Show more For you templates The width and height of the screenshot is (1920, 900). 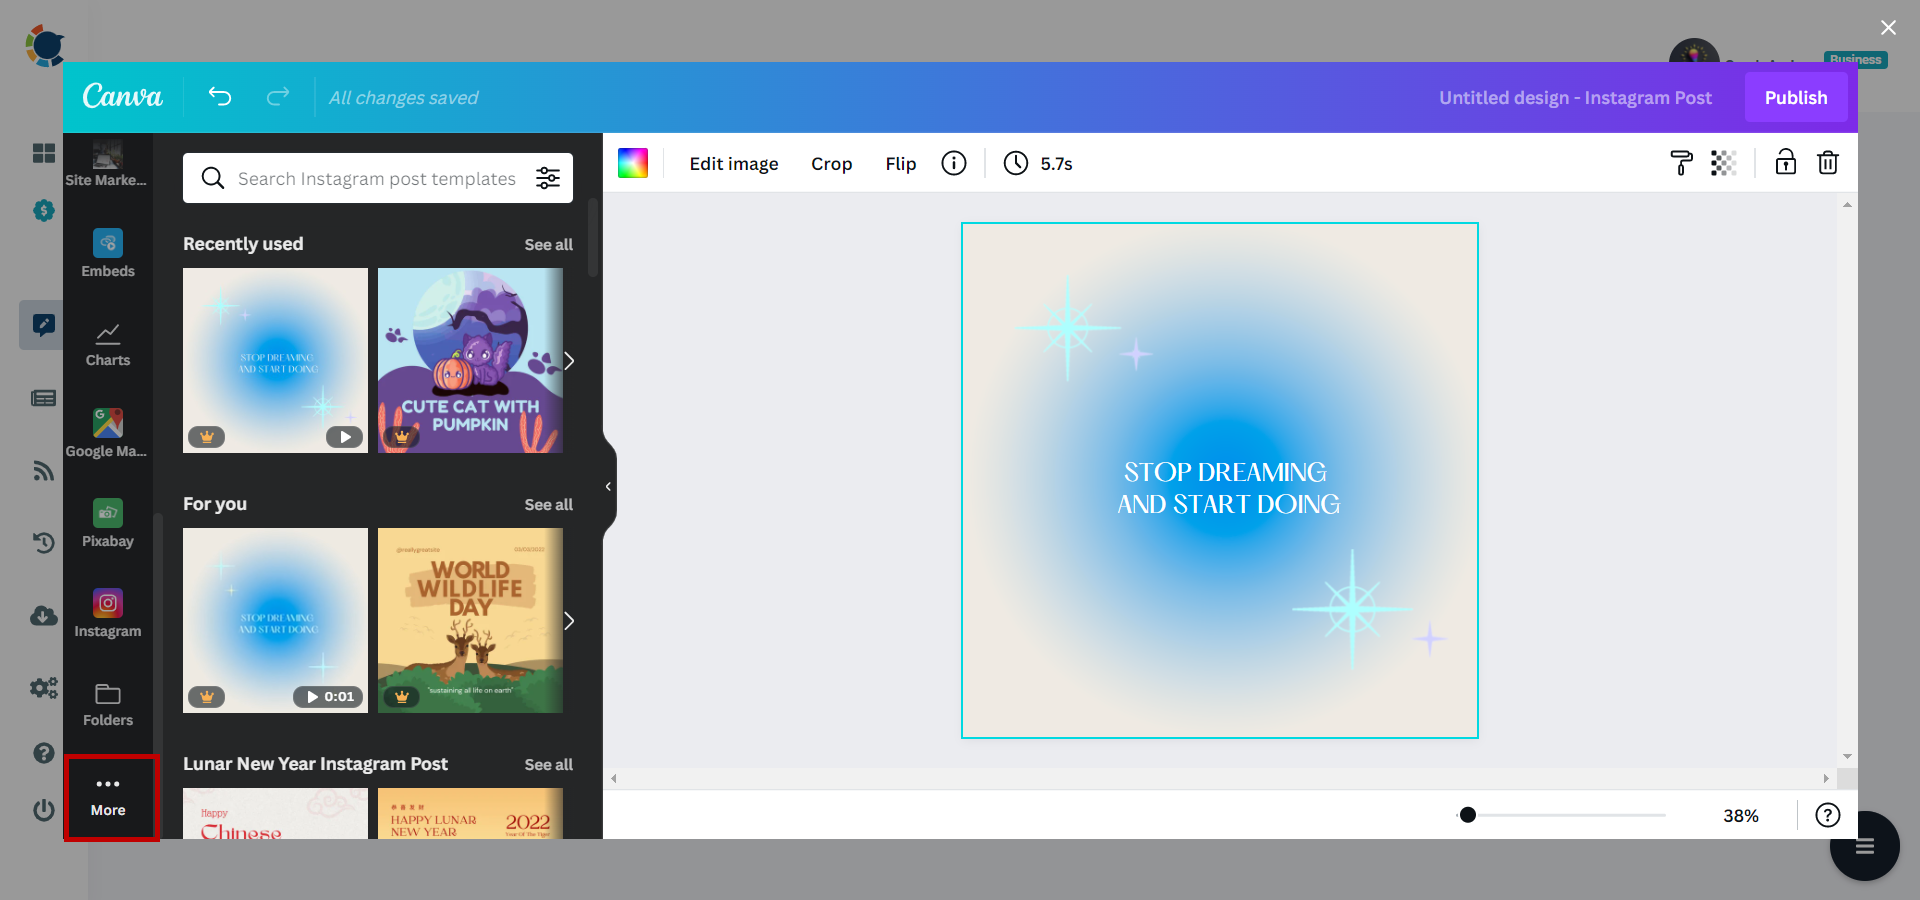[569, 621]
